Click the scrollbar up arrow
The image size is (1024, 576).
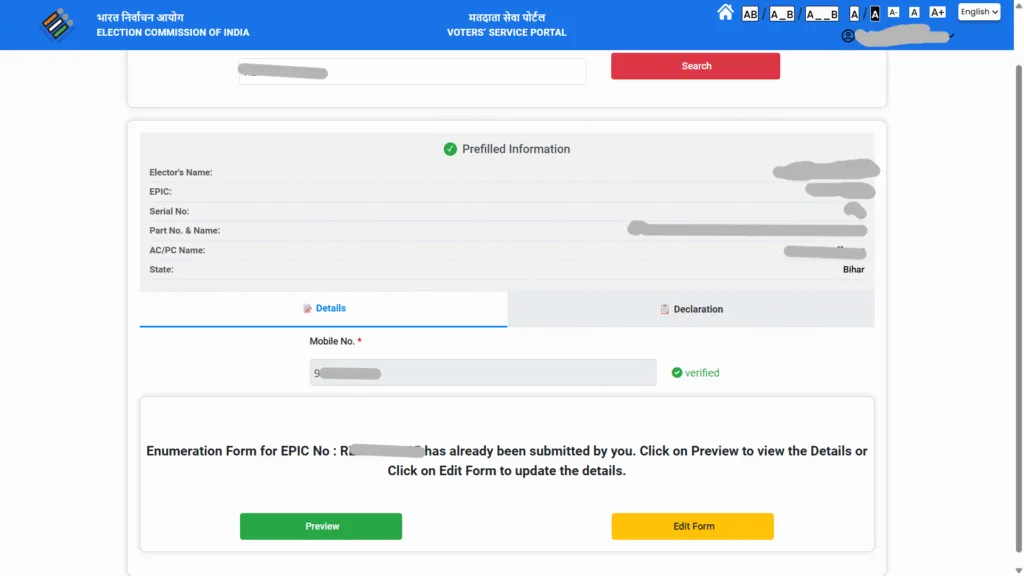coord(1018,4)
